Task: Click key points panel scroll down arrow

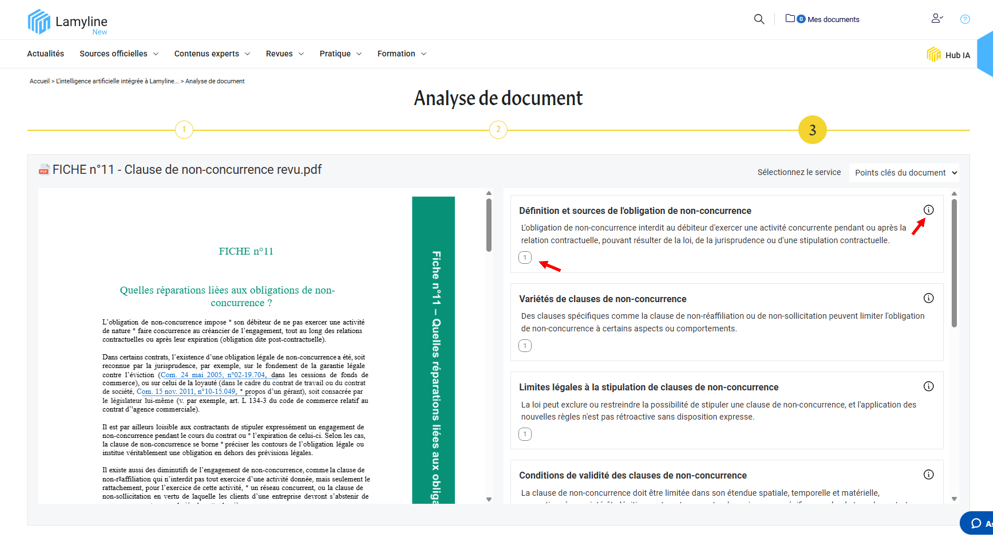Action: 954,499
